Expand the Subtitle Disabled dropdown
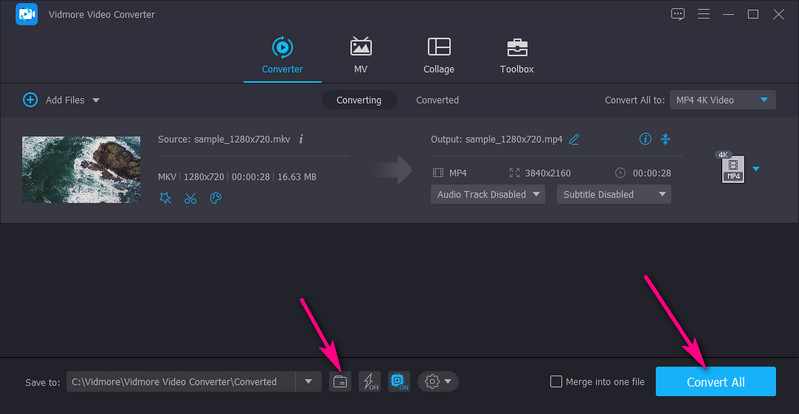Screen dimensions: 799x414 (613, 194)
